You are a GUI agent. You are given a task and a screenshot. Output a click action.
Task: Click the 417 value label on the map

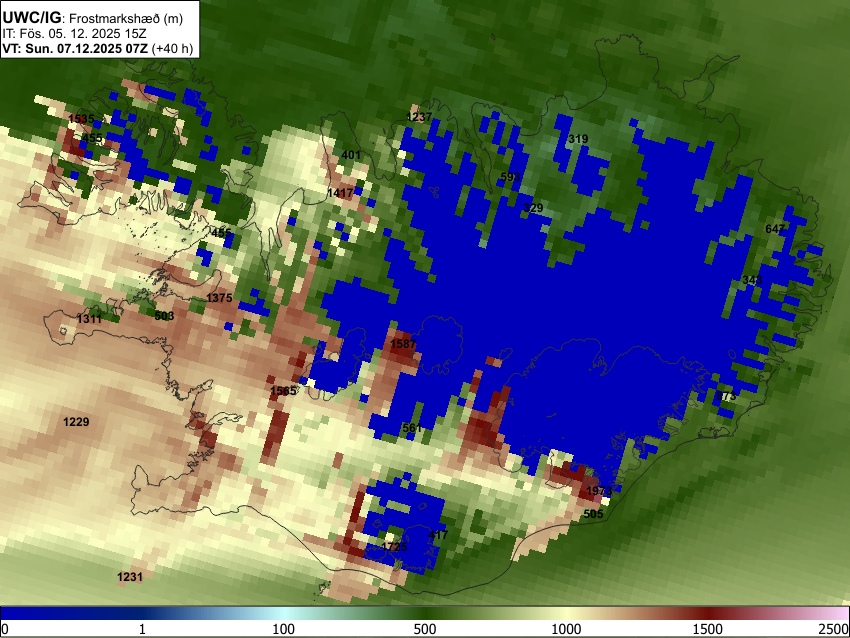click(438, 535)
